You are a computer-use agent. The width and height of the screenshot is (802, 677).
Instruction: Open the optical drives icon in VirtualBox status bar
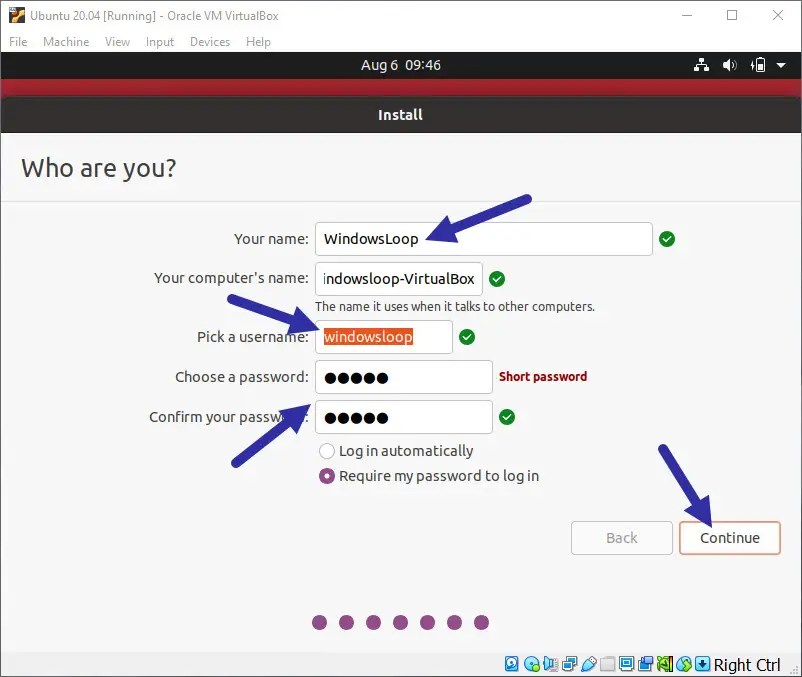click(x=530, y=663)
